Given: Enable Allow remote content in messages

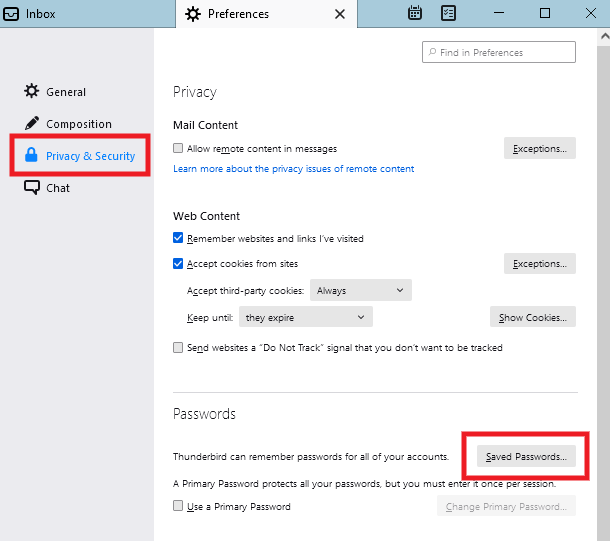Looking at the screenshot, I should coord(178,148).
